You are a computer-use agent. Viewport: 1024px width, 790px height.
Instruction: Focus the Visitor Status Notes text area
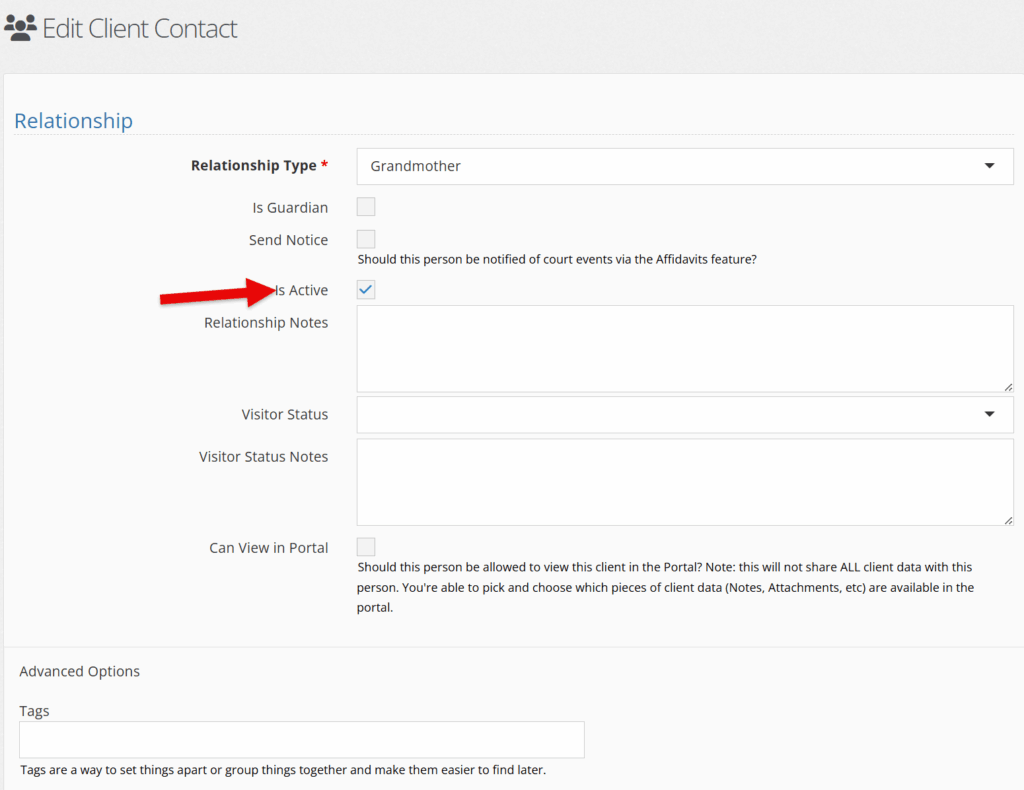684,481
